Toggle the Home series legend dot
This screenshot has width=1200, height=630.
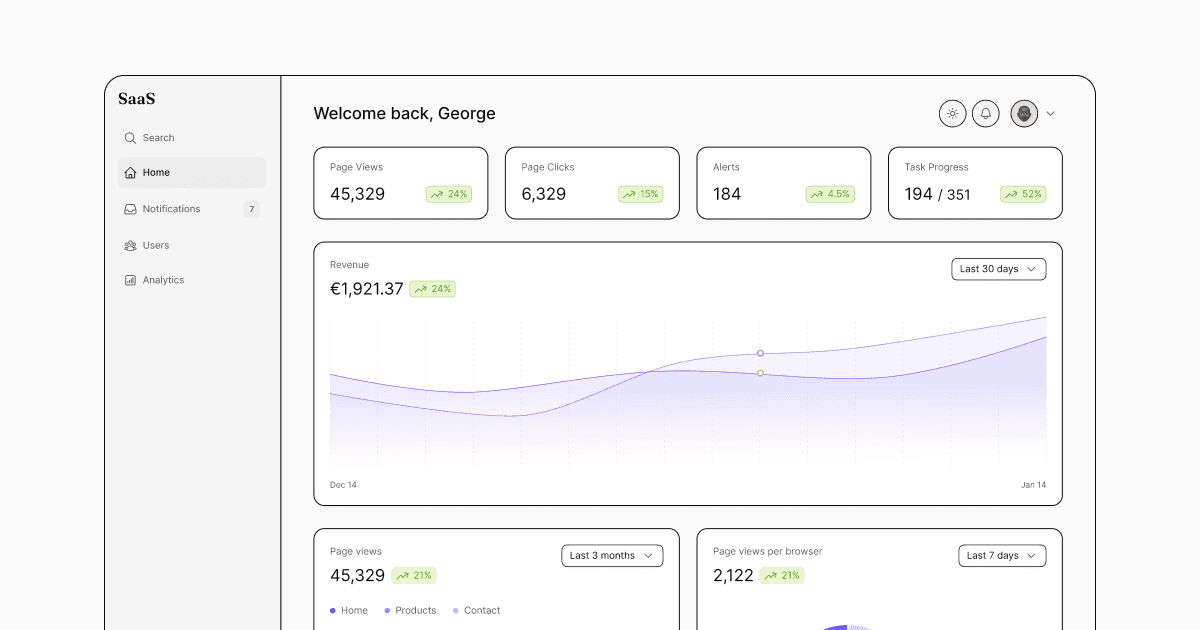coord(333,611)
